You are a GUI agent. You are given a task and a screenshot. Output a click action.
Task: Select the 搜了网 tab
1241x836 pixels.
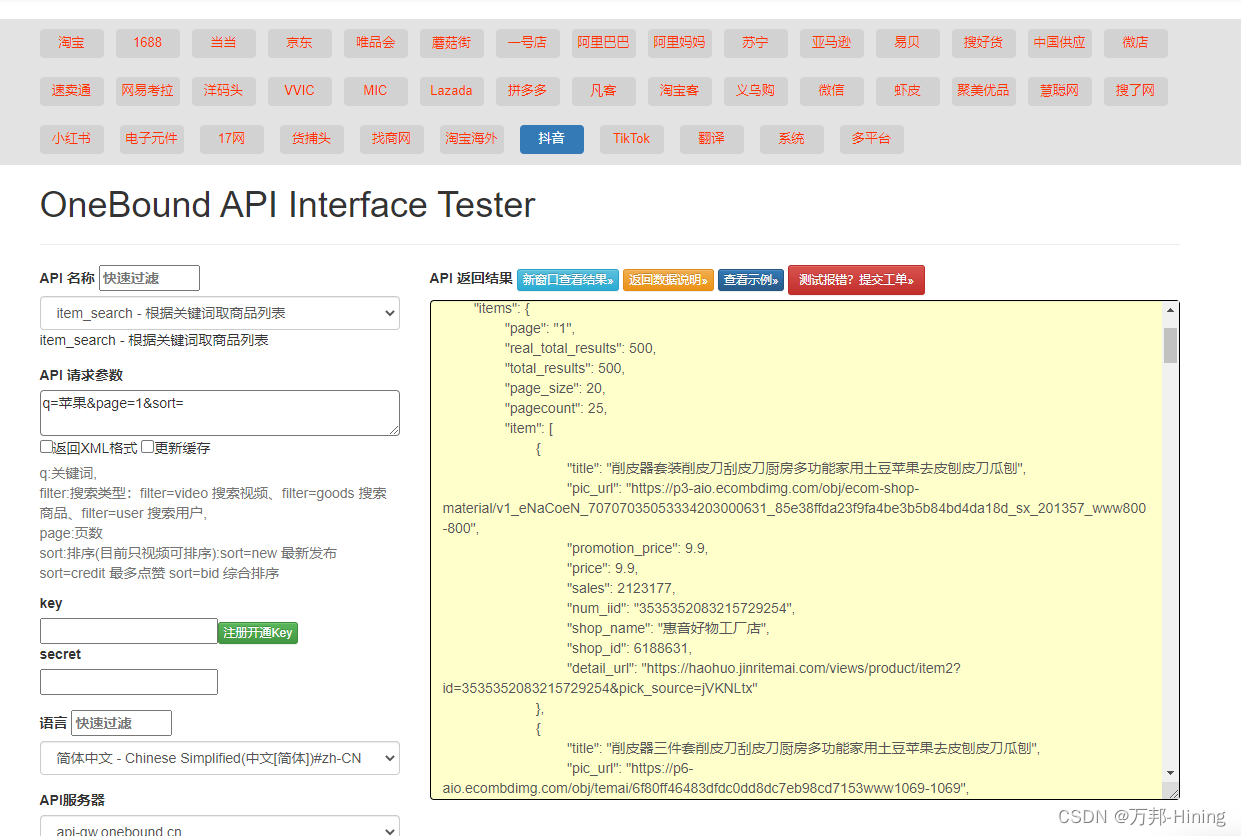(1135, 91)
